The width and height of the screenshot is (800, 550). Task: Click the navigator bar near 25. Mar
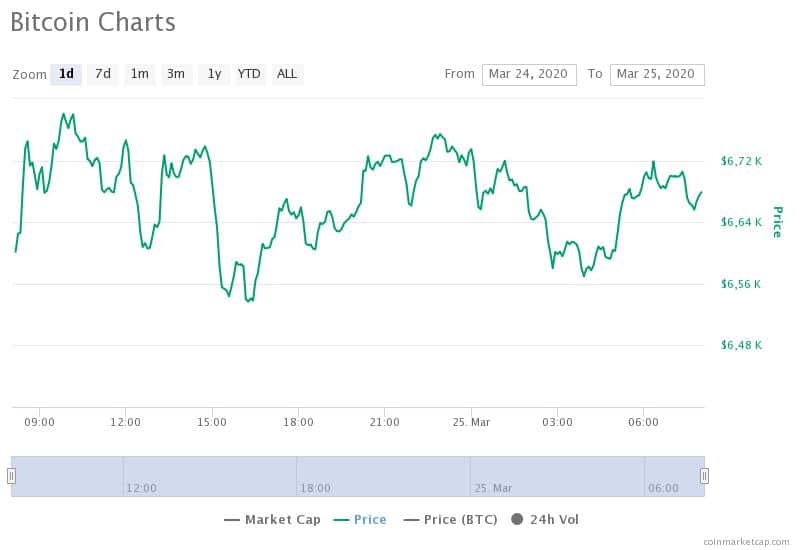(x=493, y=488)
